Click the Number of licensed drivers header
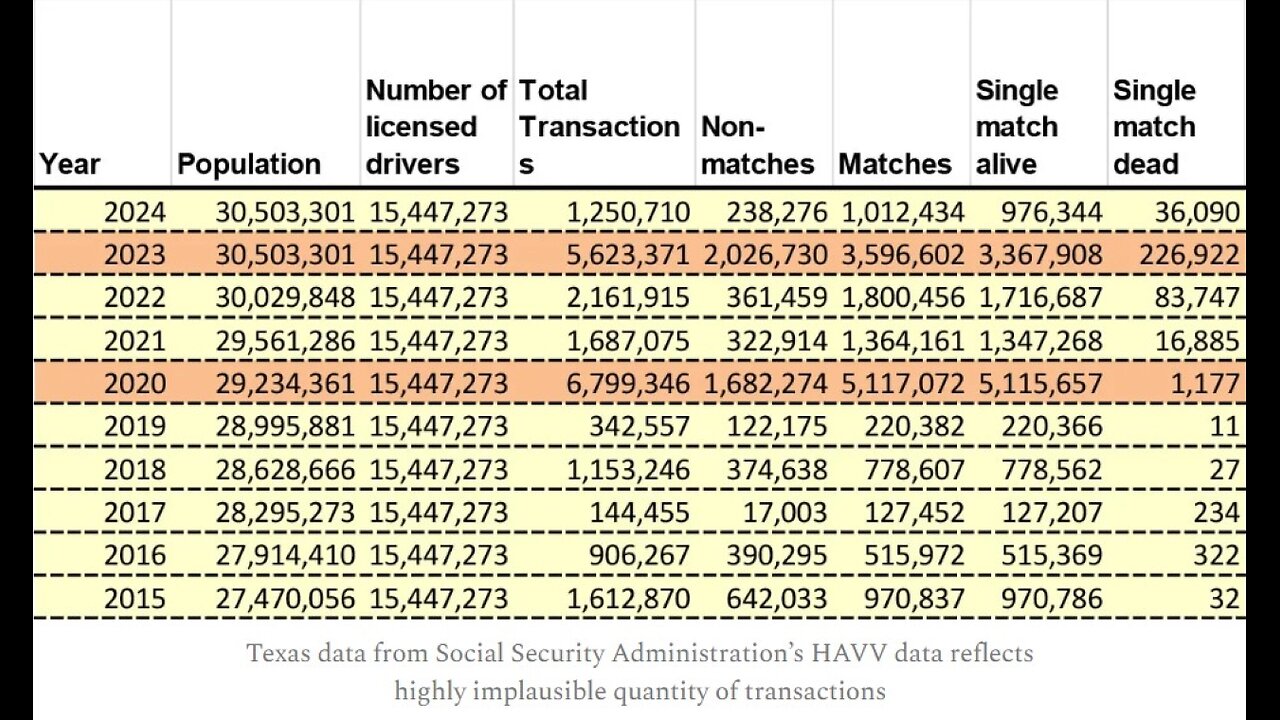Viewport: 1280px width, 720px height. click(x=436, y=127)
